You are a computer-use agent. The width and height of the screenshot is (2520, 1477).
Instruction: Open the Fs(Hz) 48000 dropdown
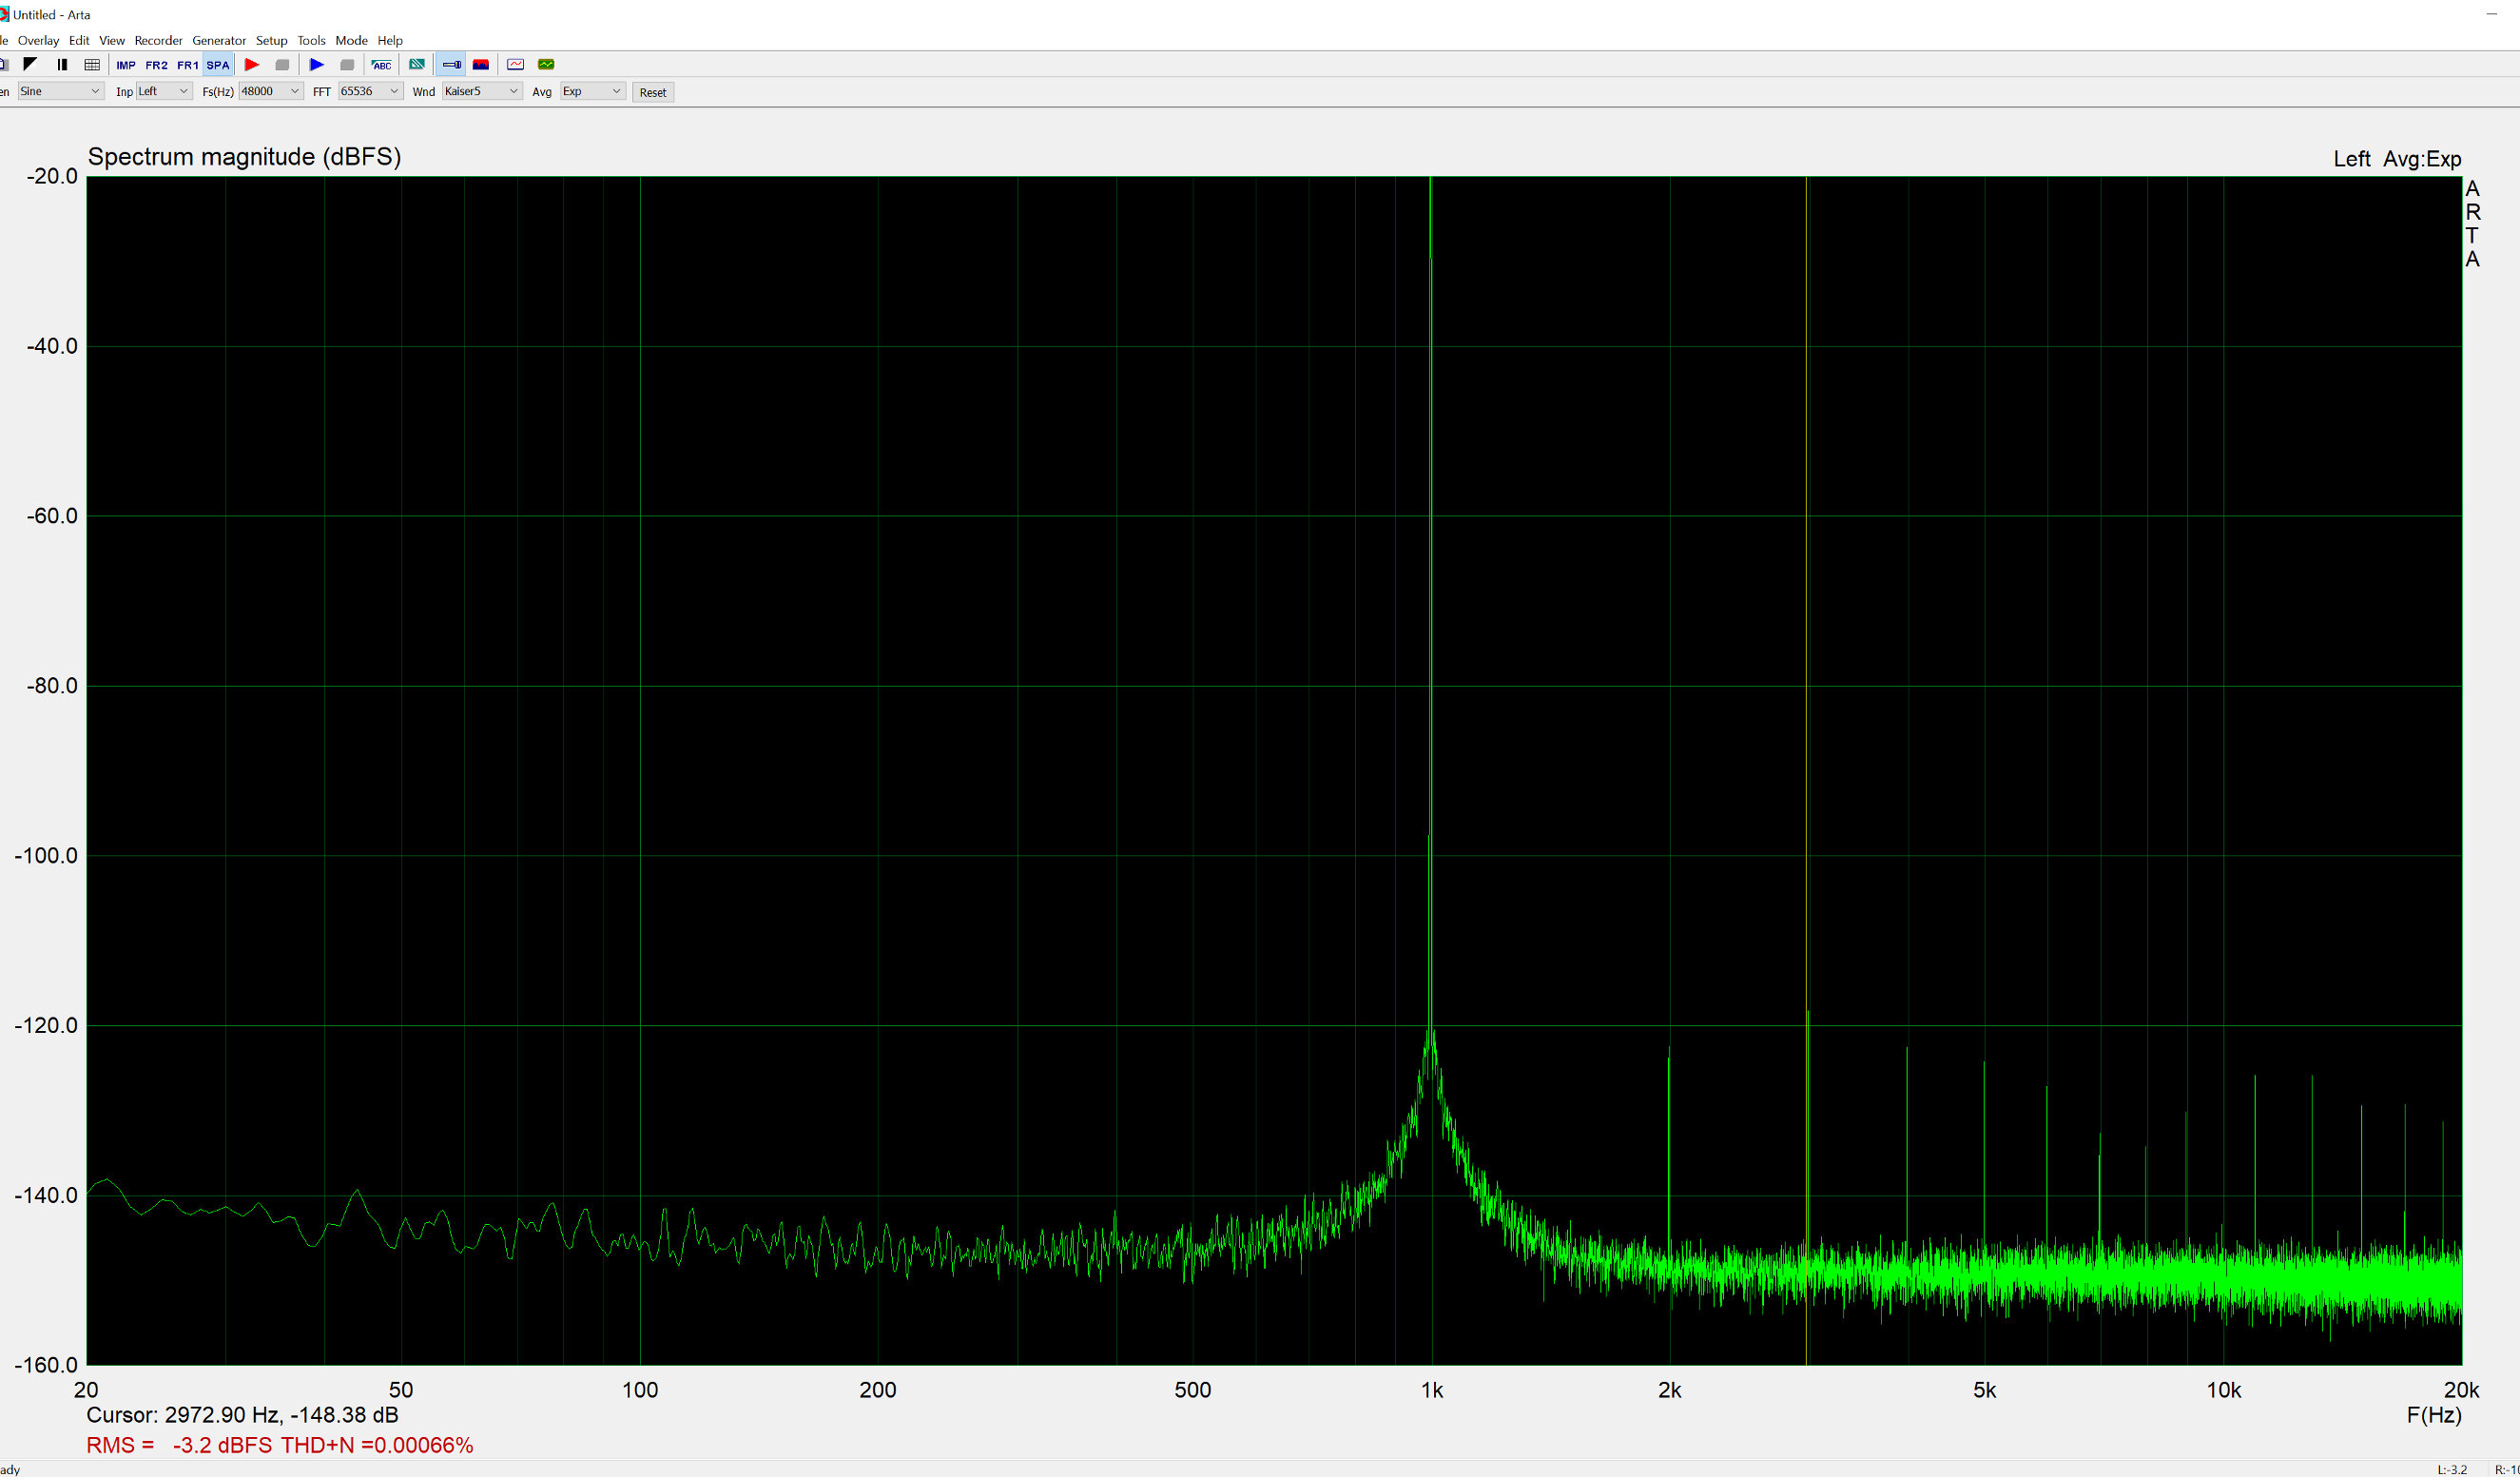coord(271,91)
